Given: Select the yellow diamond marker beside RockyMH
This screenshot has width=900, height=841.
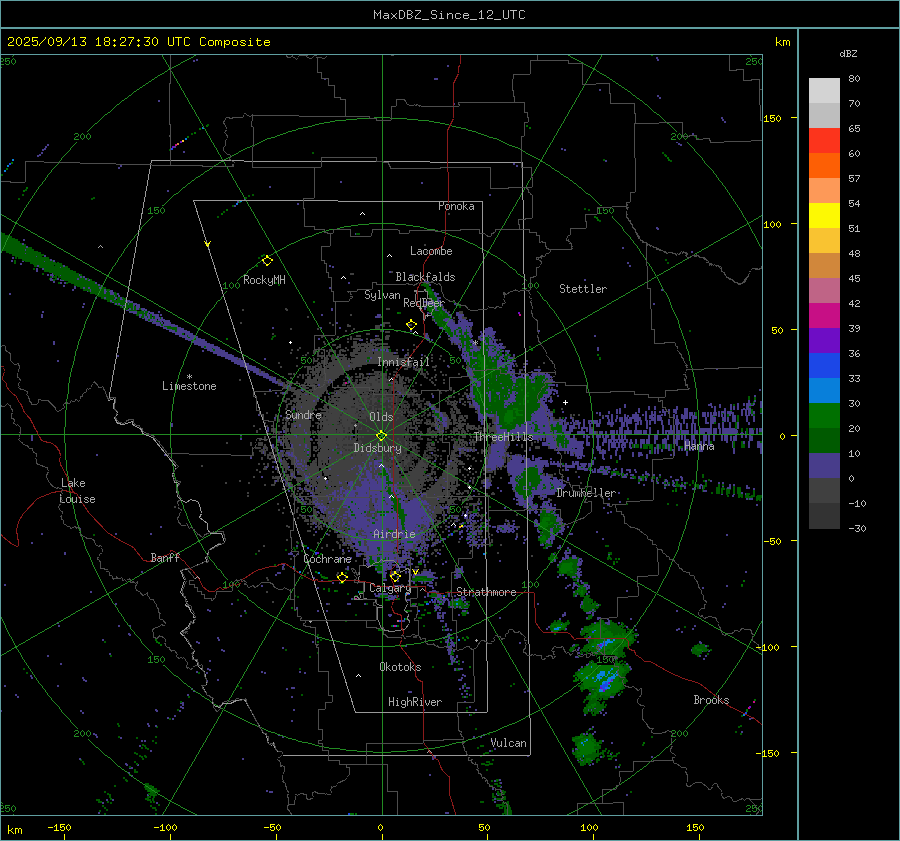Looking at the screenshot, I should pyautogui.click(x=267, y=261).
